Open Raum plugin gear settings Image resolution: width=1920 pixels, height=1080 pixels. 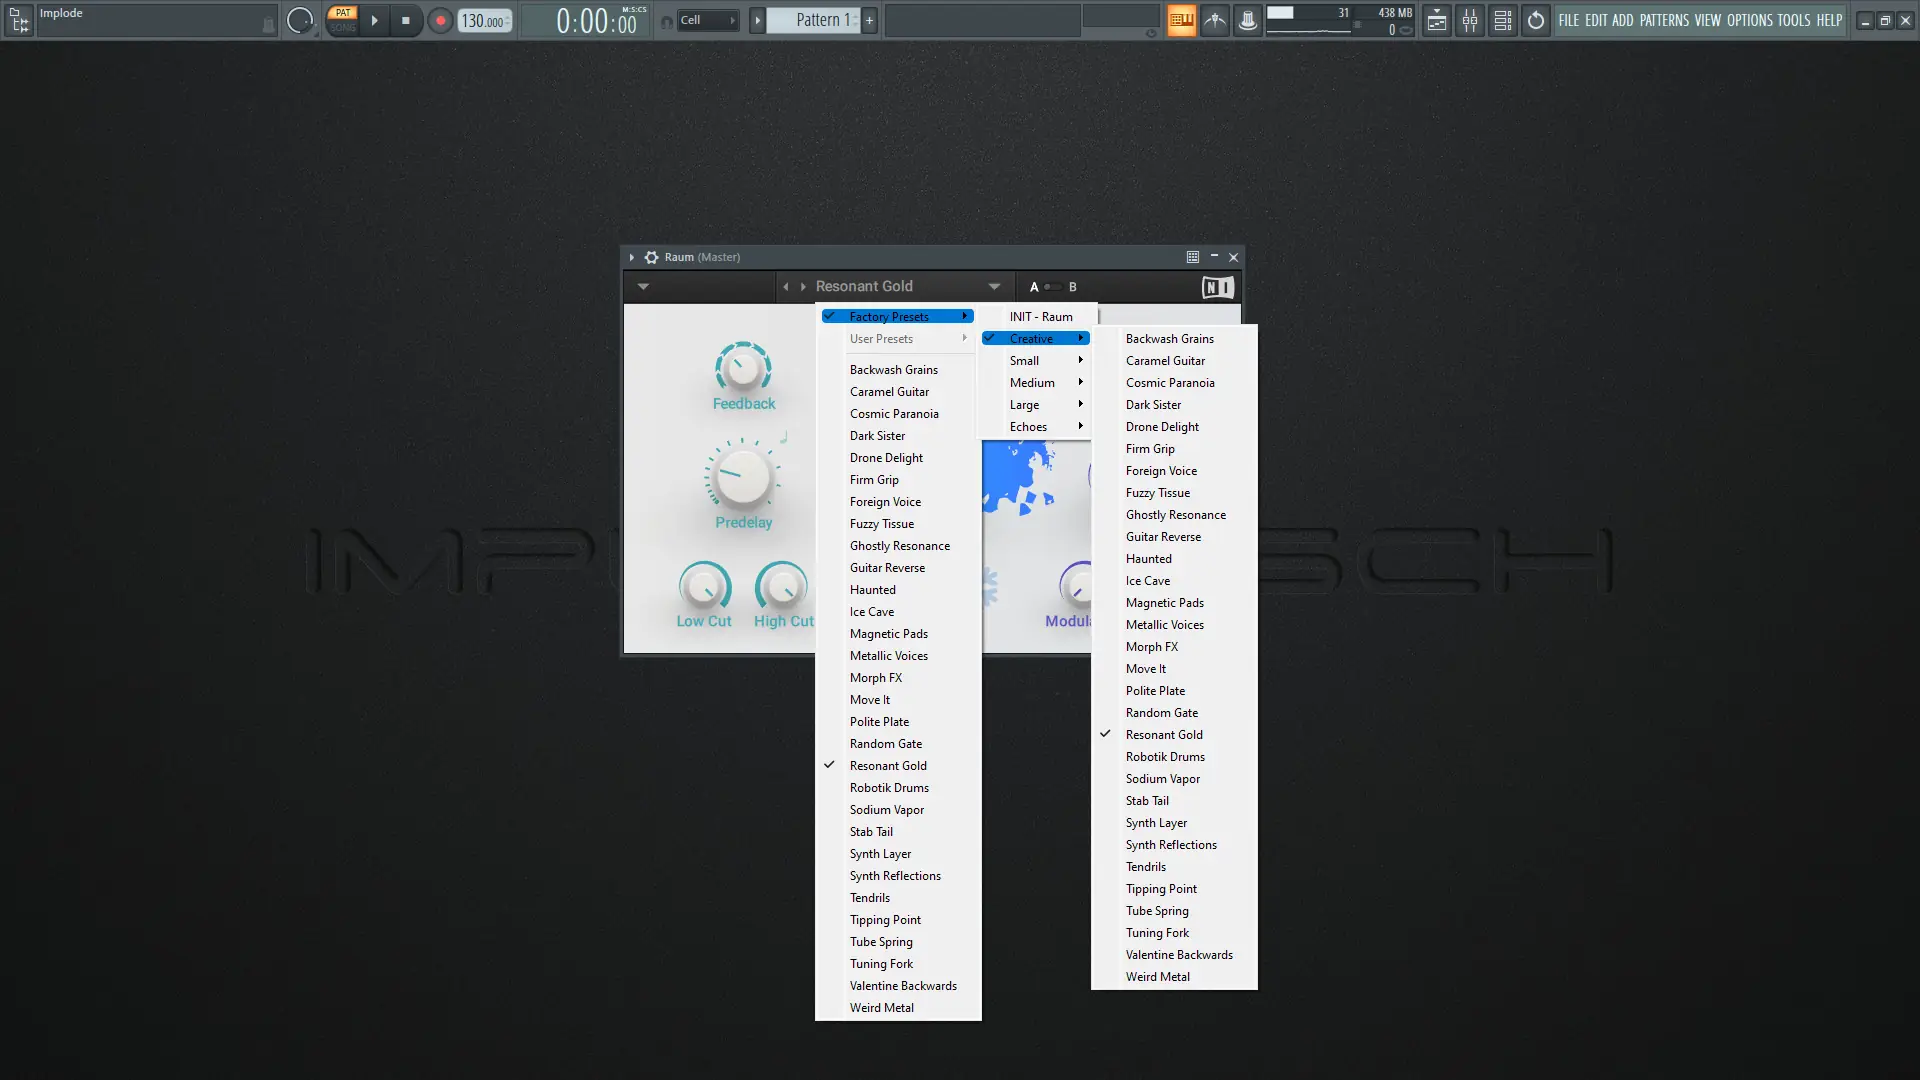pyautogui.click(x=651, y=257)
